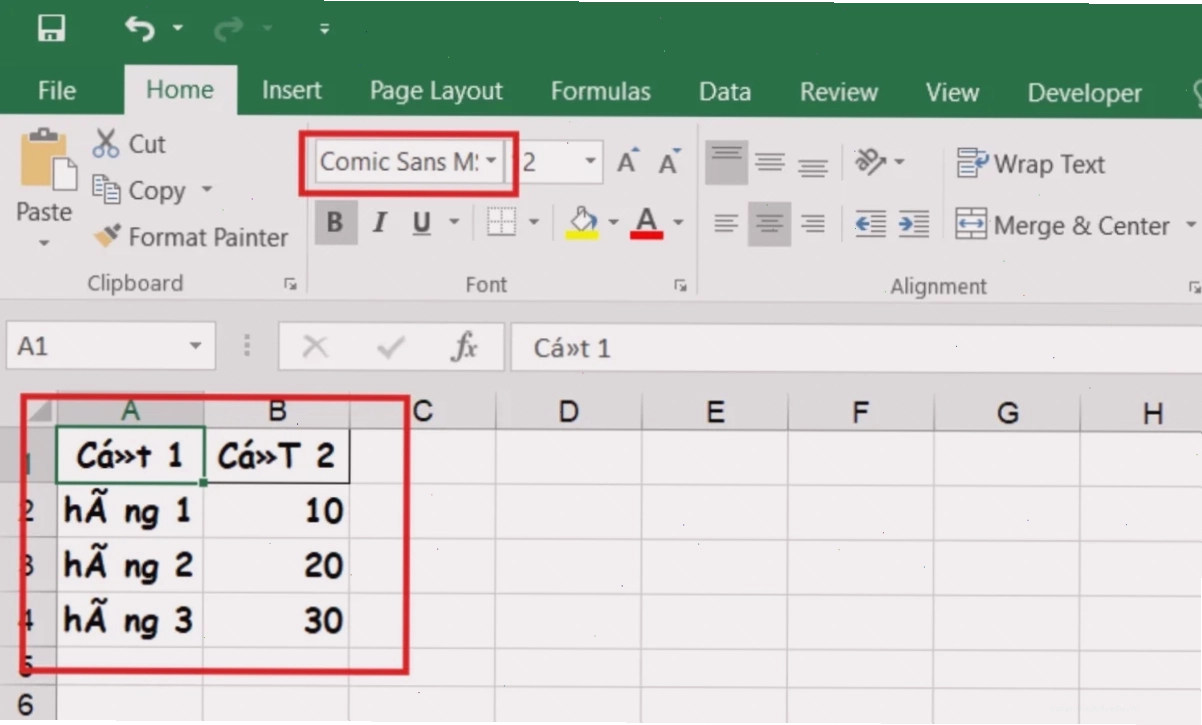Open the Page Layout tab
The height and width of the screenshot is (725, 1202).
[x=436, y=92]
